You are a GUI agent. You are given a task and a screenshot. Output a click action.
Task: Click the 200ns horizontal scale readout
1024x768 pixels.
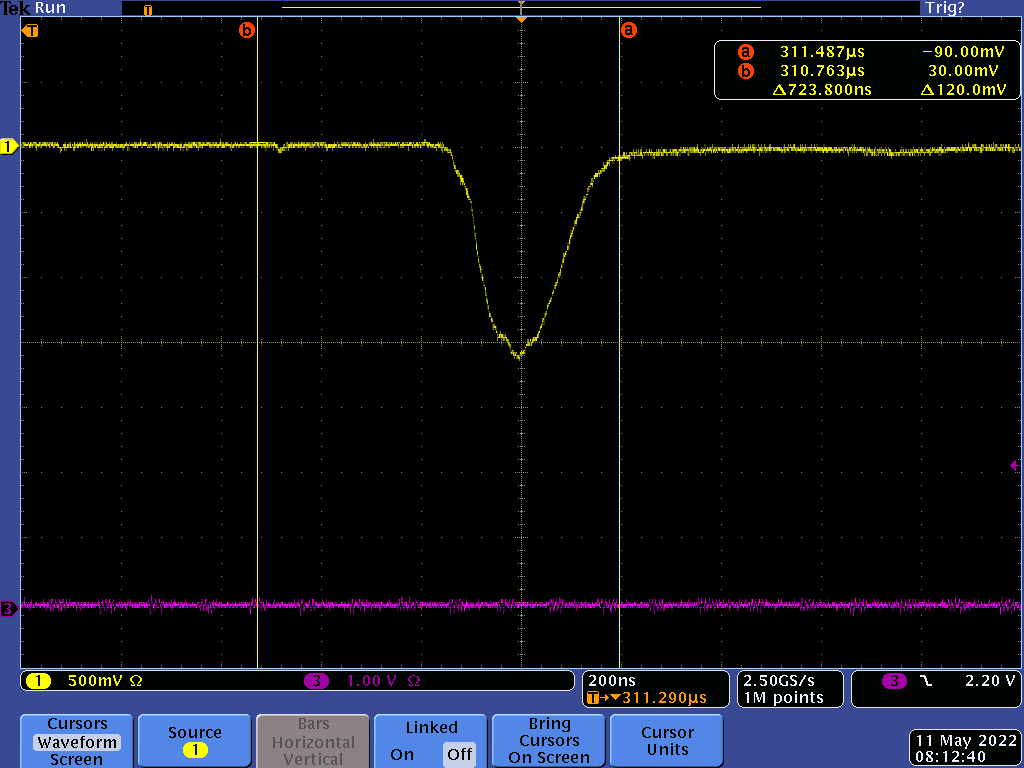pyautogui.click(x=610, y=680)
